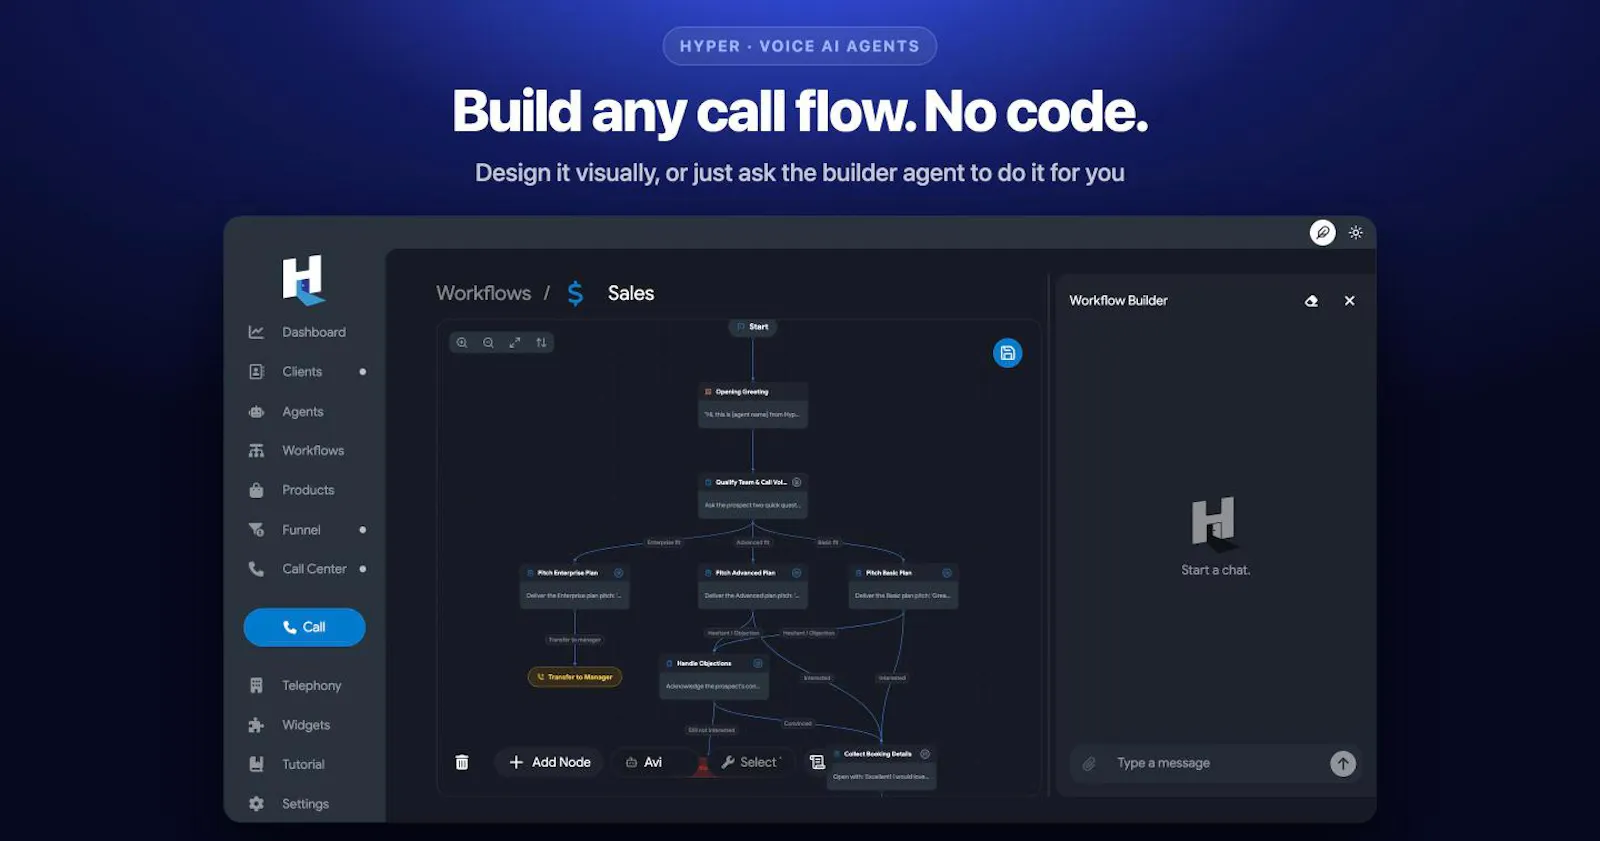1600x841 pixels.
Task: Select the Qualify Team & Call Vol node
Action: (752, 495)
